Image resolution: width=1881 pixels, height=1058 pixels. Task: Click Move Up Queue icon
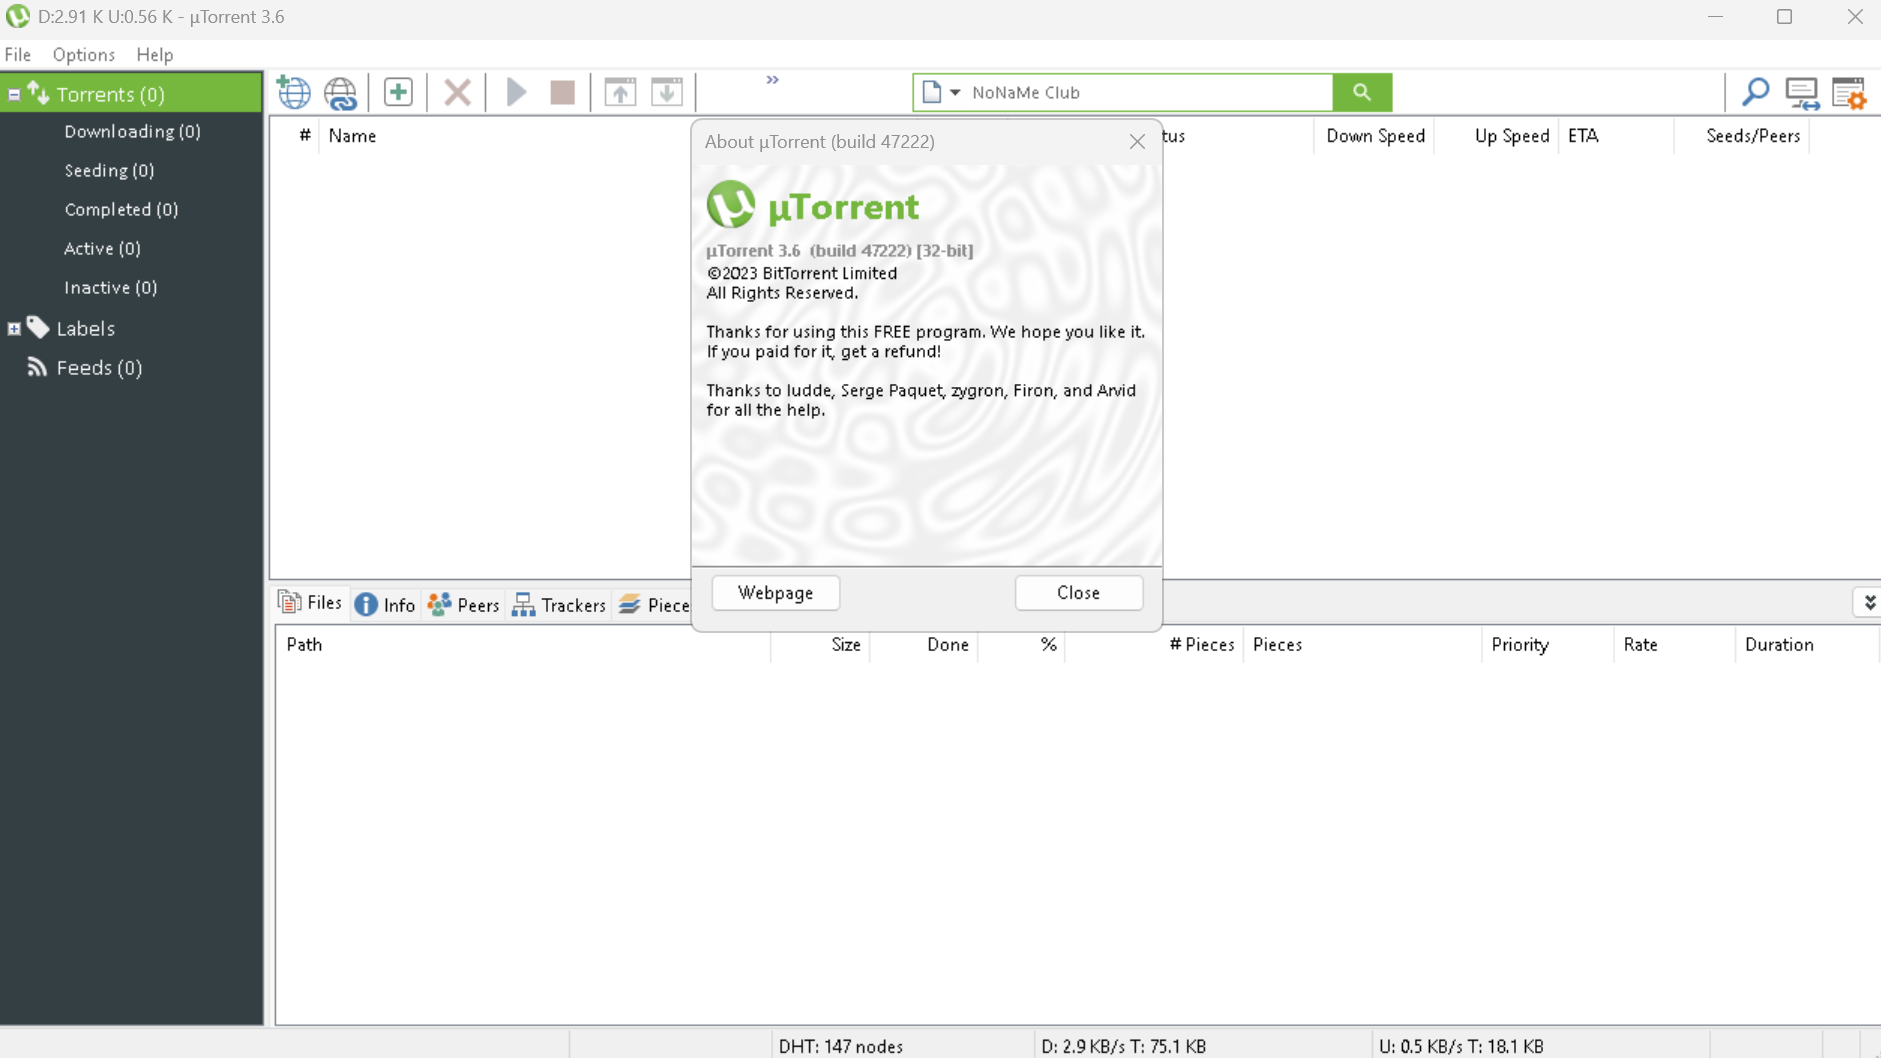[620, 92]
